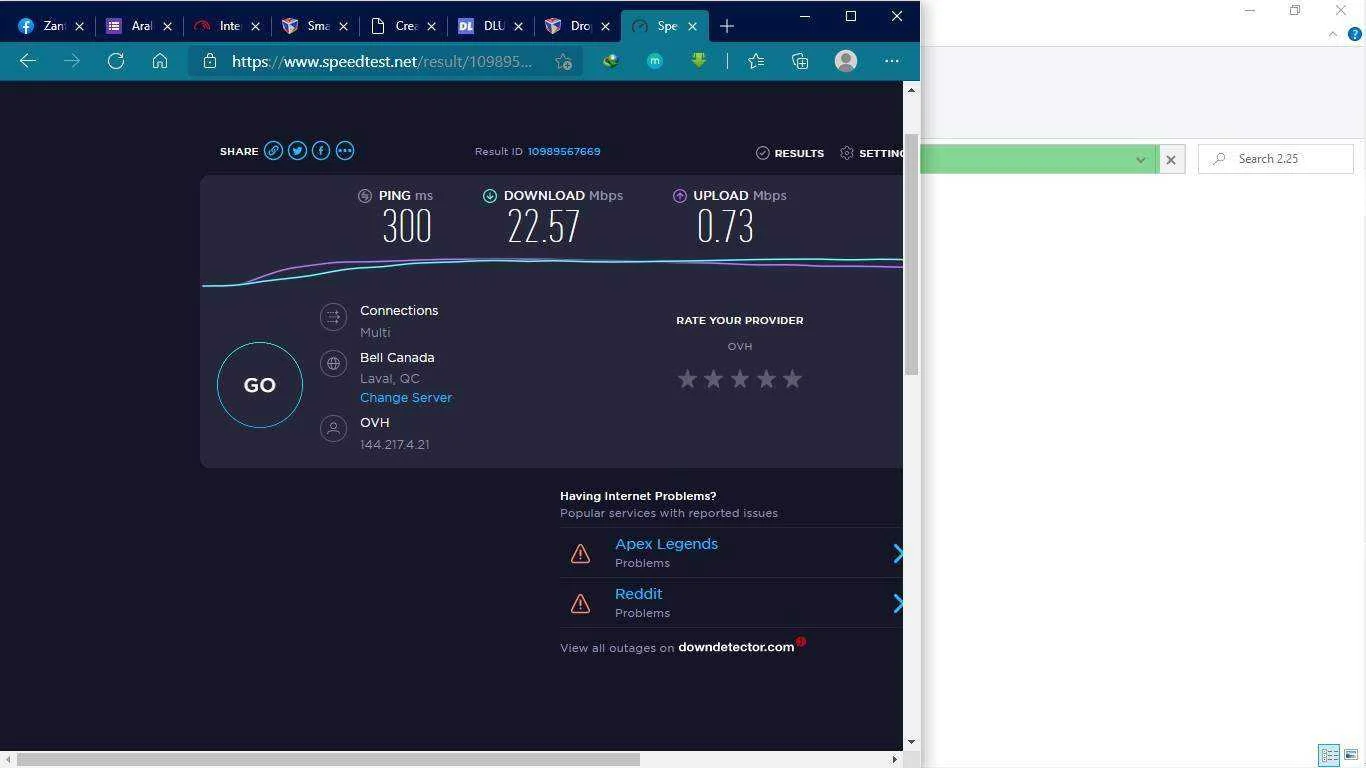Screen dimensions: 1366x768
Task: Switch to the 'DLU' browser tab
Action: [488, 26]
